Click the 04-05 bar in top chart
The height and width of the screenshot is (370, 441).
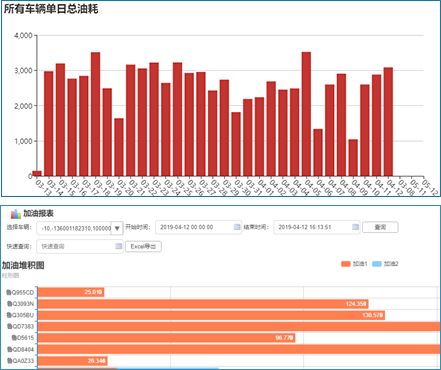pyautogui.click(x=306, y=114)
